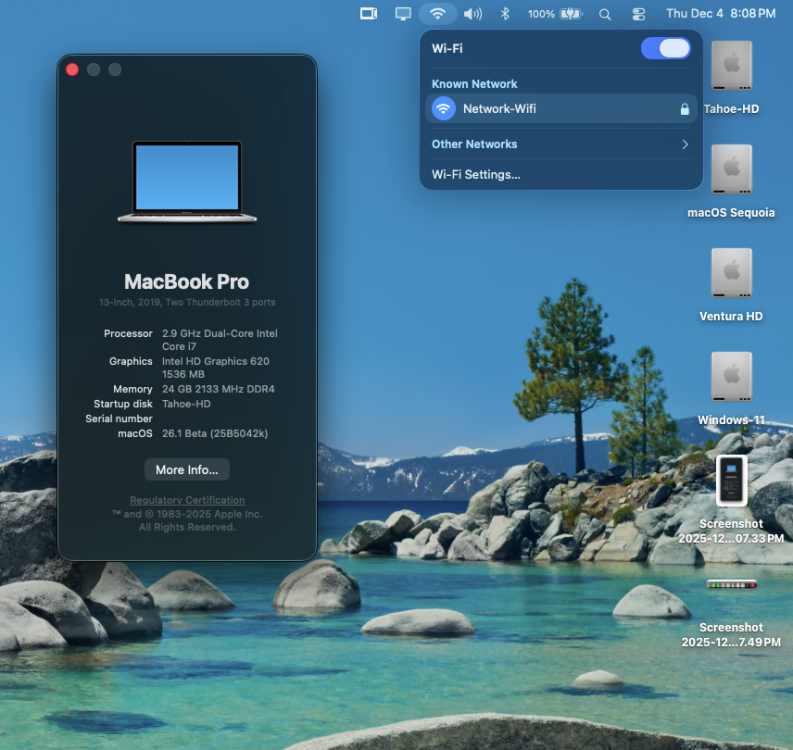Click the MacBook Pro title text

coord(187,282)
